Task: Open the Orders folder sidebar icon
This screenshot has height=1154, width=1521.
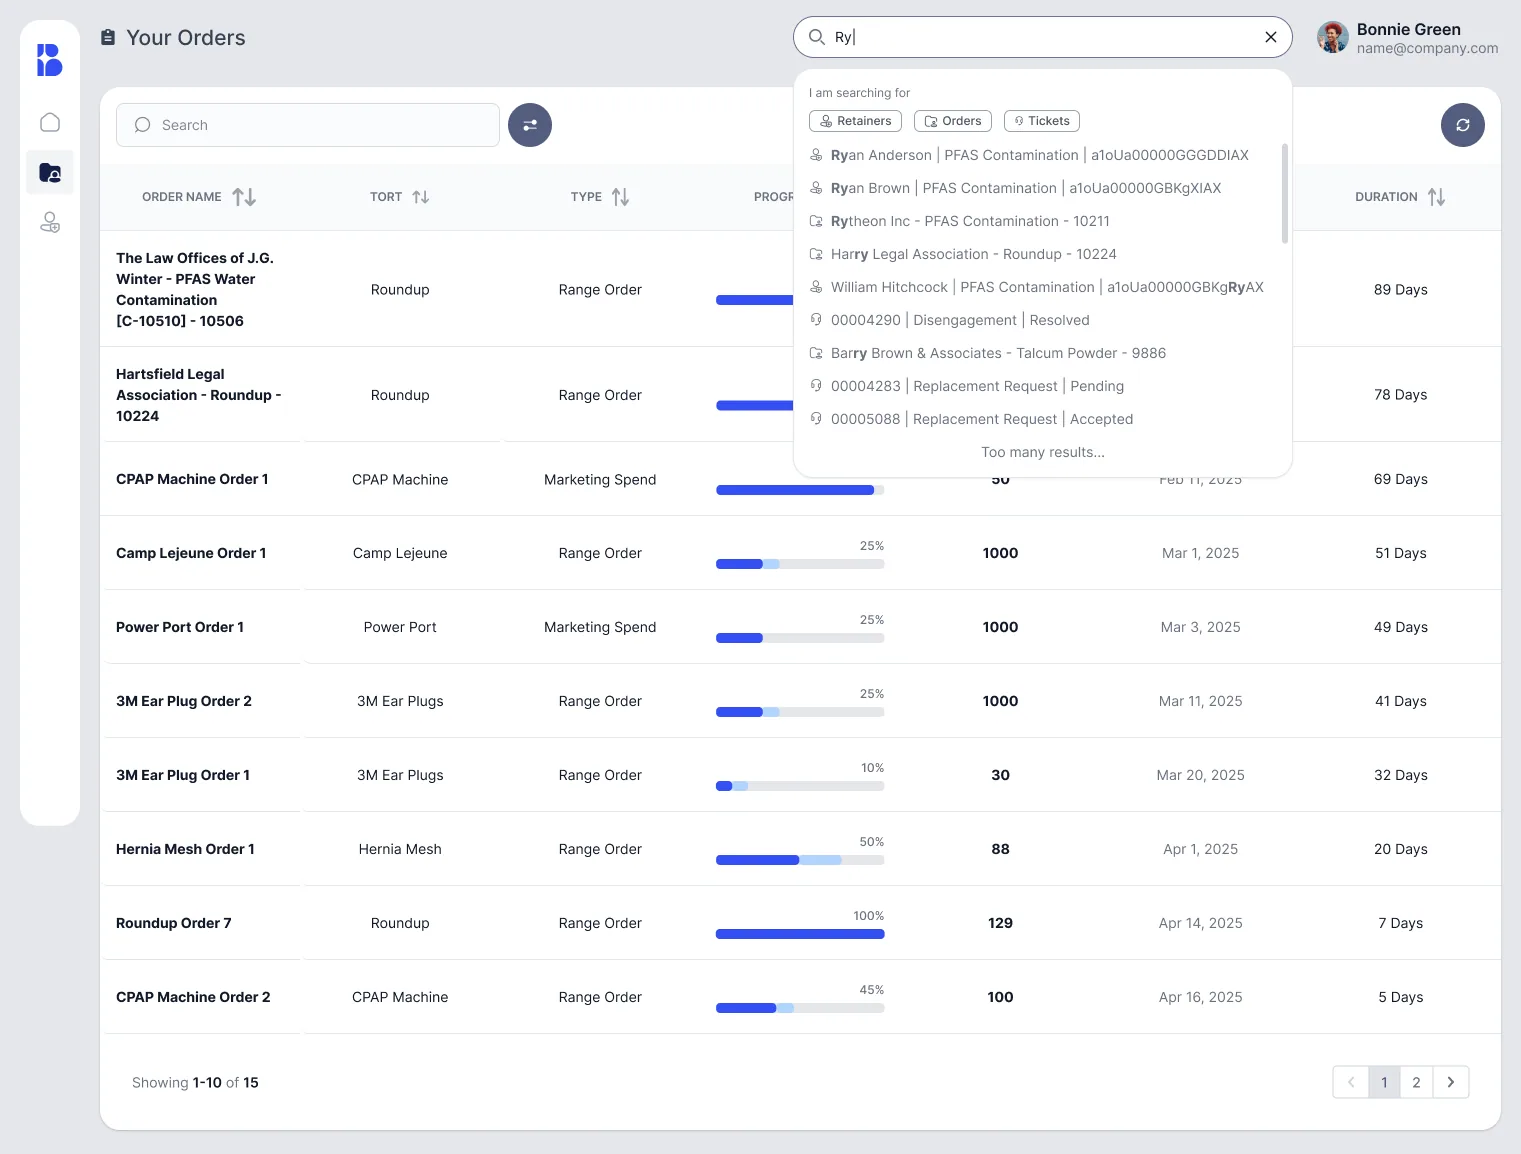Action: pyautogui.click(x=50, y=172)
